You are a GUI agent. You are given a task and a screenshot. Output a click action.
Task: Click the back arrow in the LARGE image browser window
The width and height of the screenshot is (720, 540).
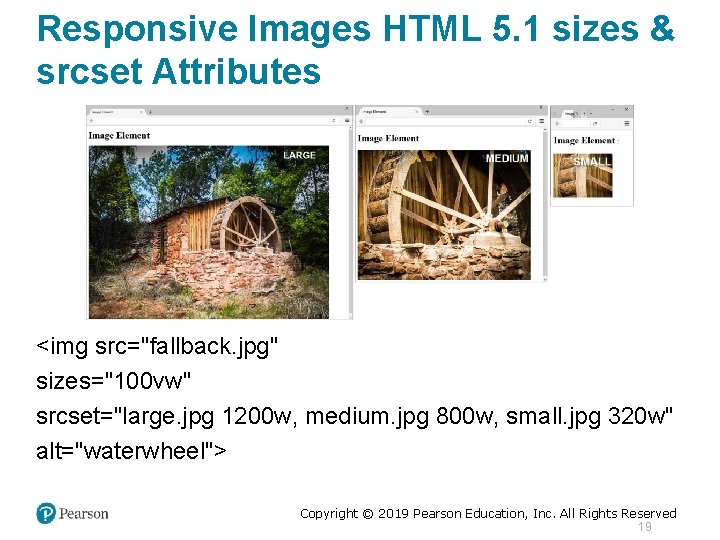91,120
